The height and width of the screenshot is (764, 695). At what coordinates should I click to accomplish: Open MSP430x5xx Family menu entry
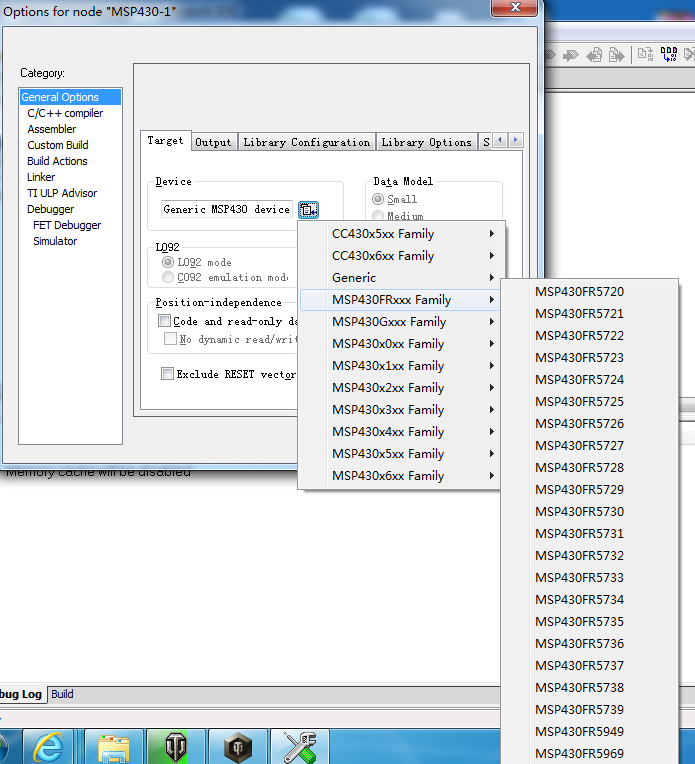coord(400,454)
